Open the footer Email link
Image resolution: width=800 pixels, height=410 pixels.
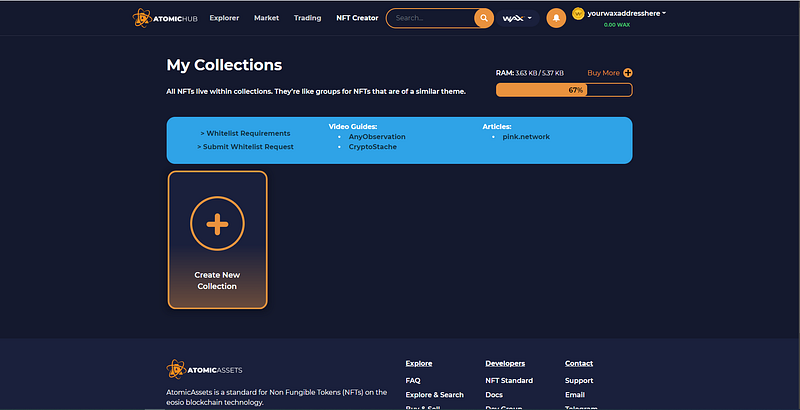coord(574,395)
